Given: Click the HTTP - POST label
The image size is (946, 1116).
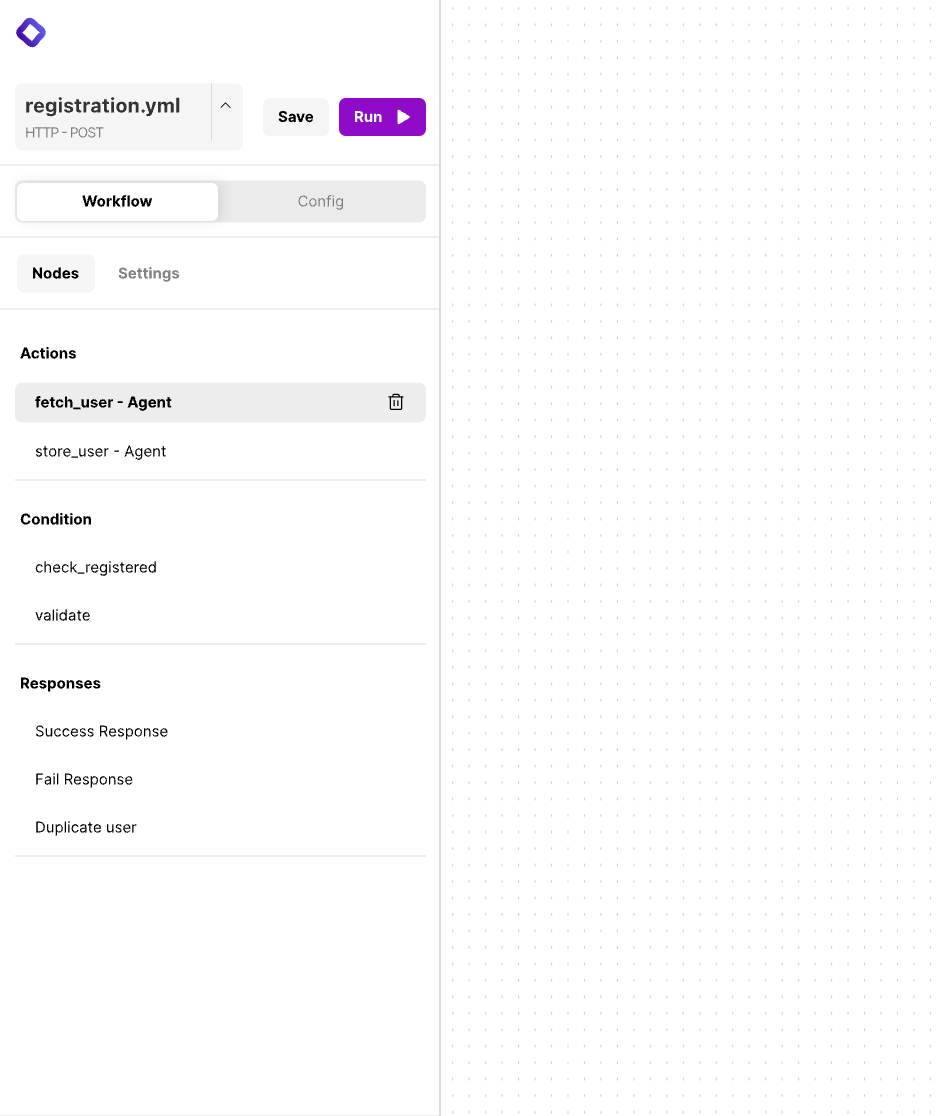Looking at the screenshot, I should pos(63,132).
